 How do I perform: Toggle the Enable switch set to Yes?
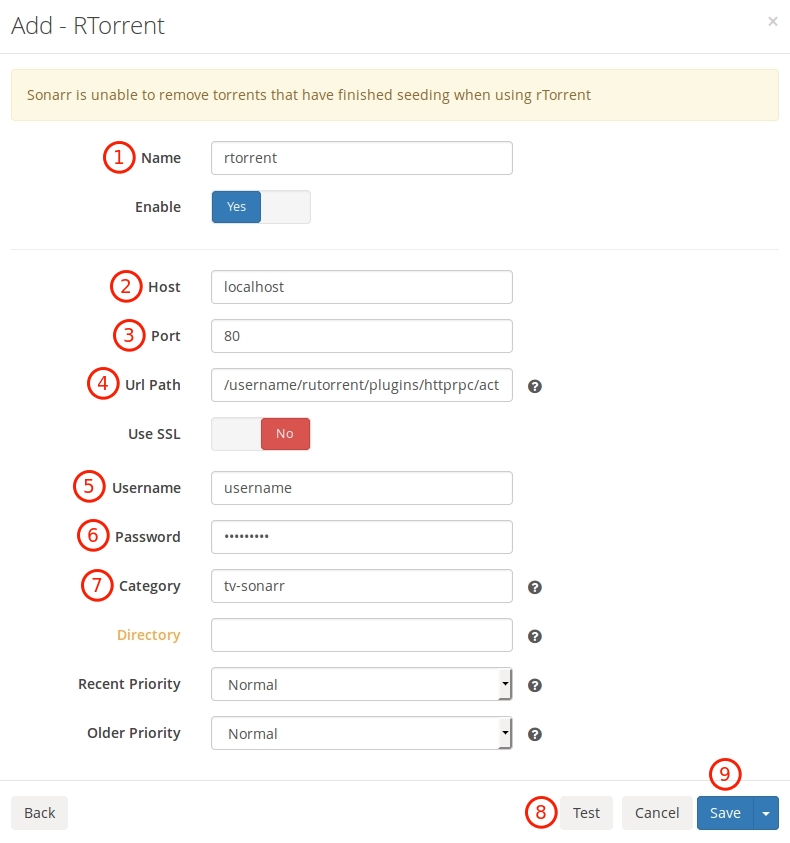[261, 207]
